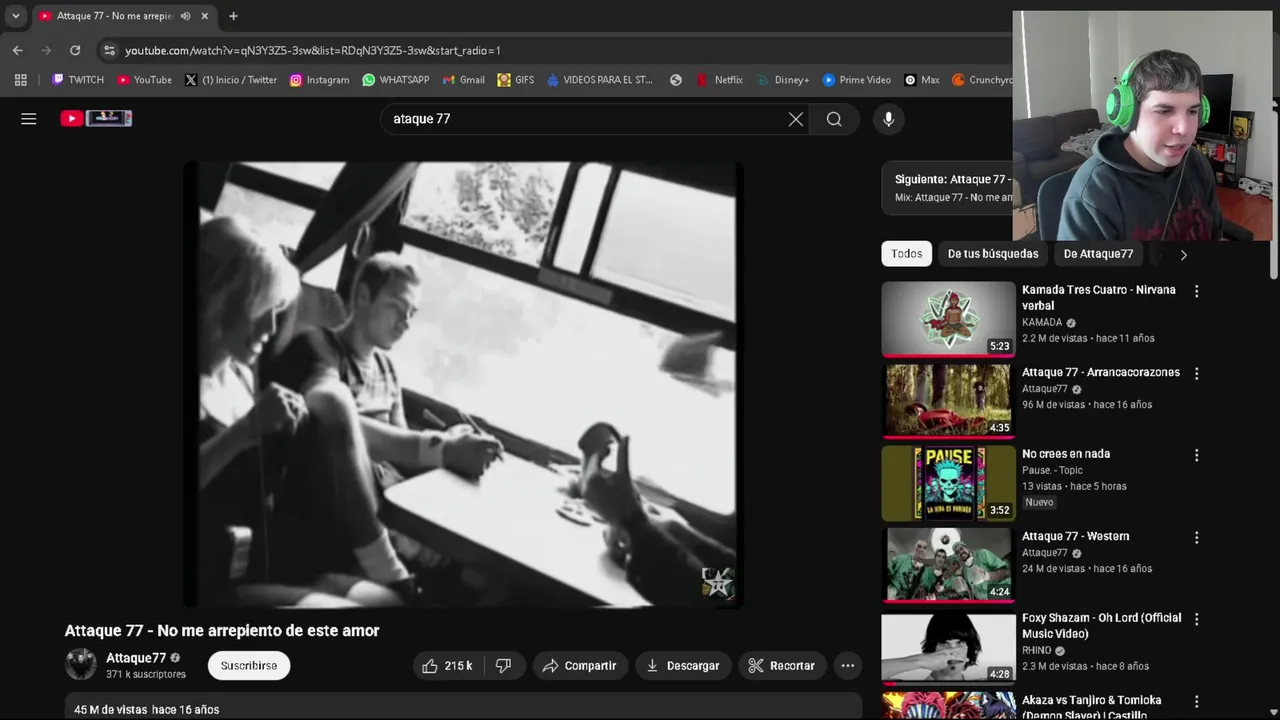Click the KAMADA channel name
Image resolution: width=1280 pixels, height=720 pixels.
tap(1042, 323)
